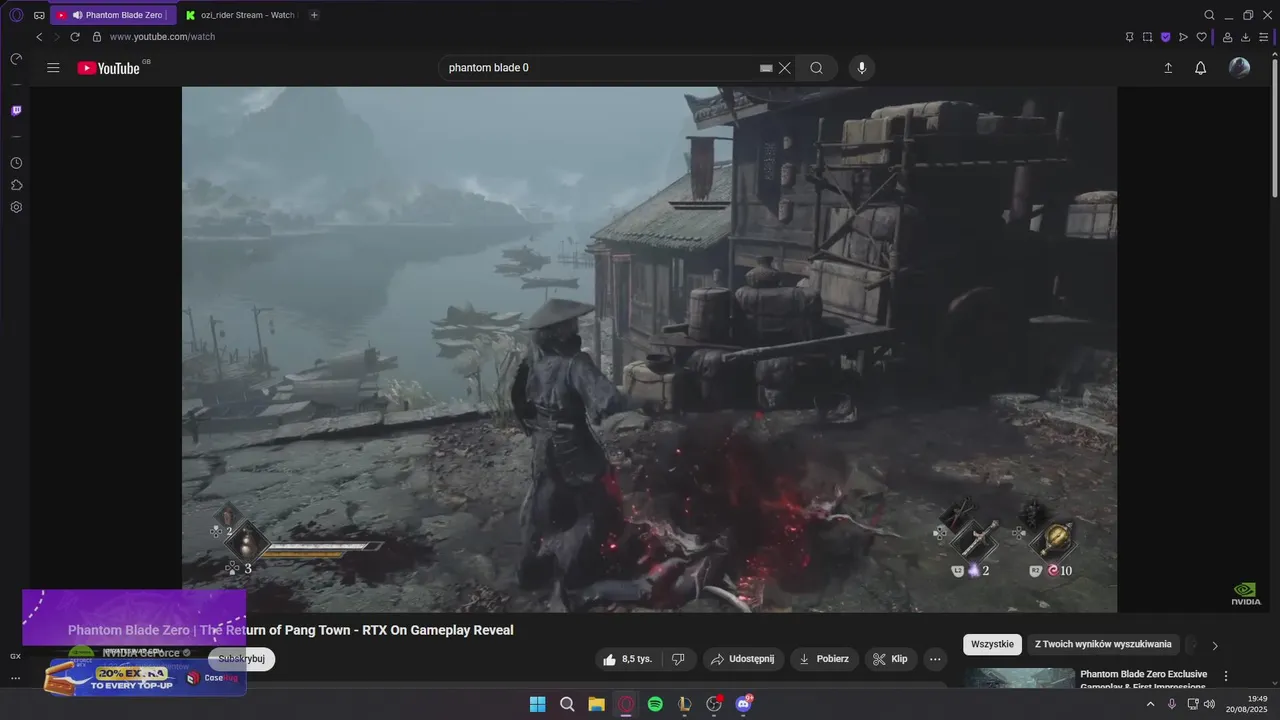The height and width of the screenshot is (720, 1280).
Task: Go forward to the next page
Action: point(56,37)
